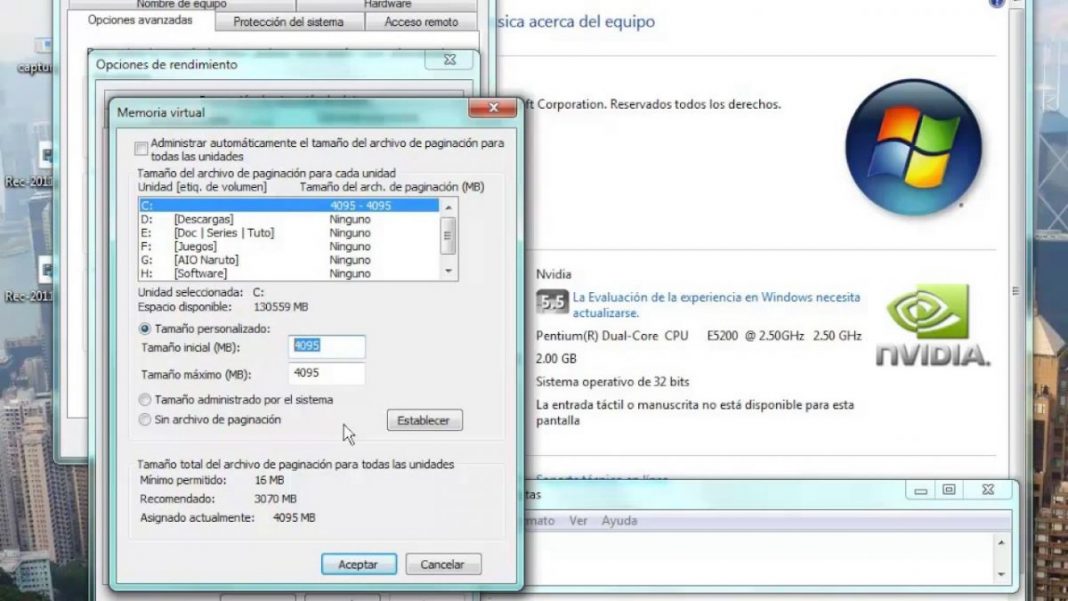Viewport: 1068px width, 601px height.
Task: Enable automatic paging file management checkbox
Action: (x=142, y=149)
